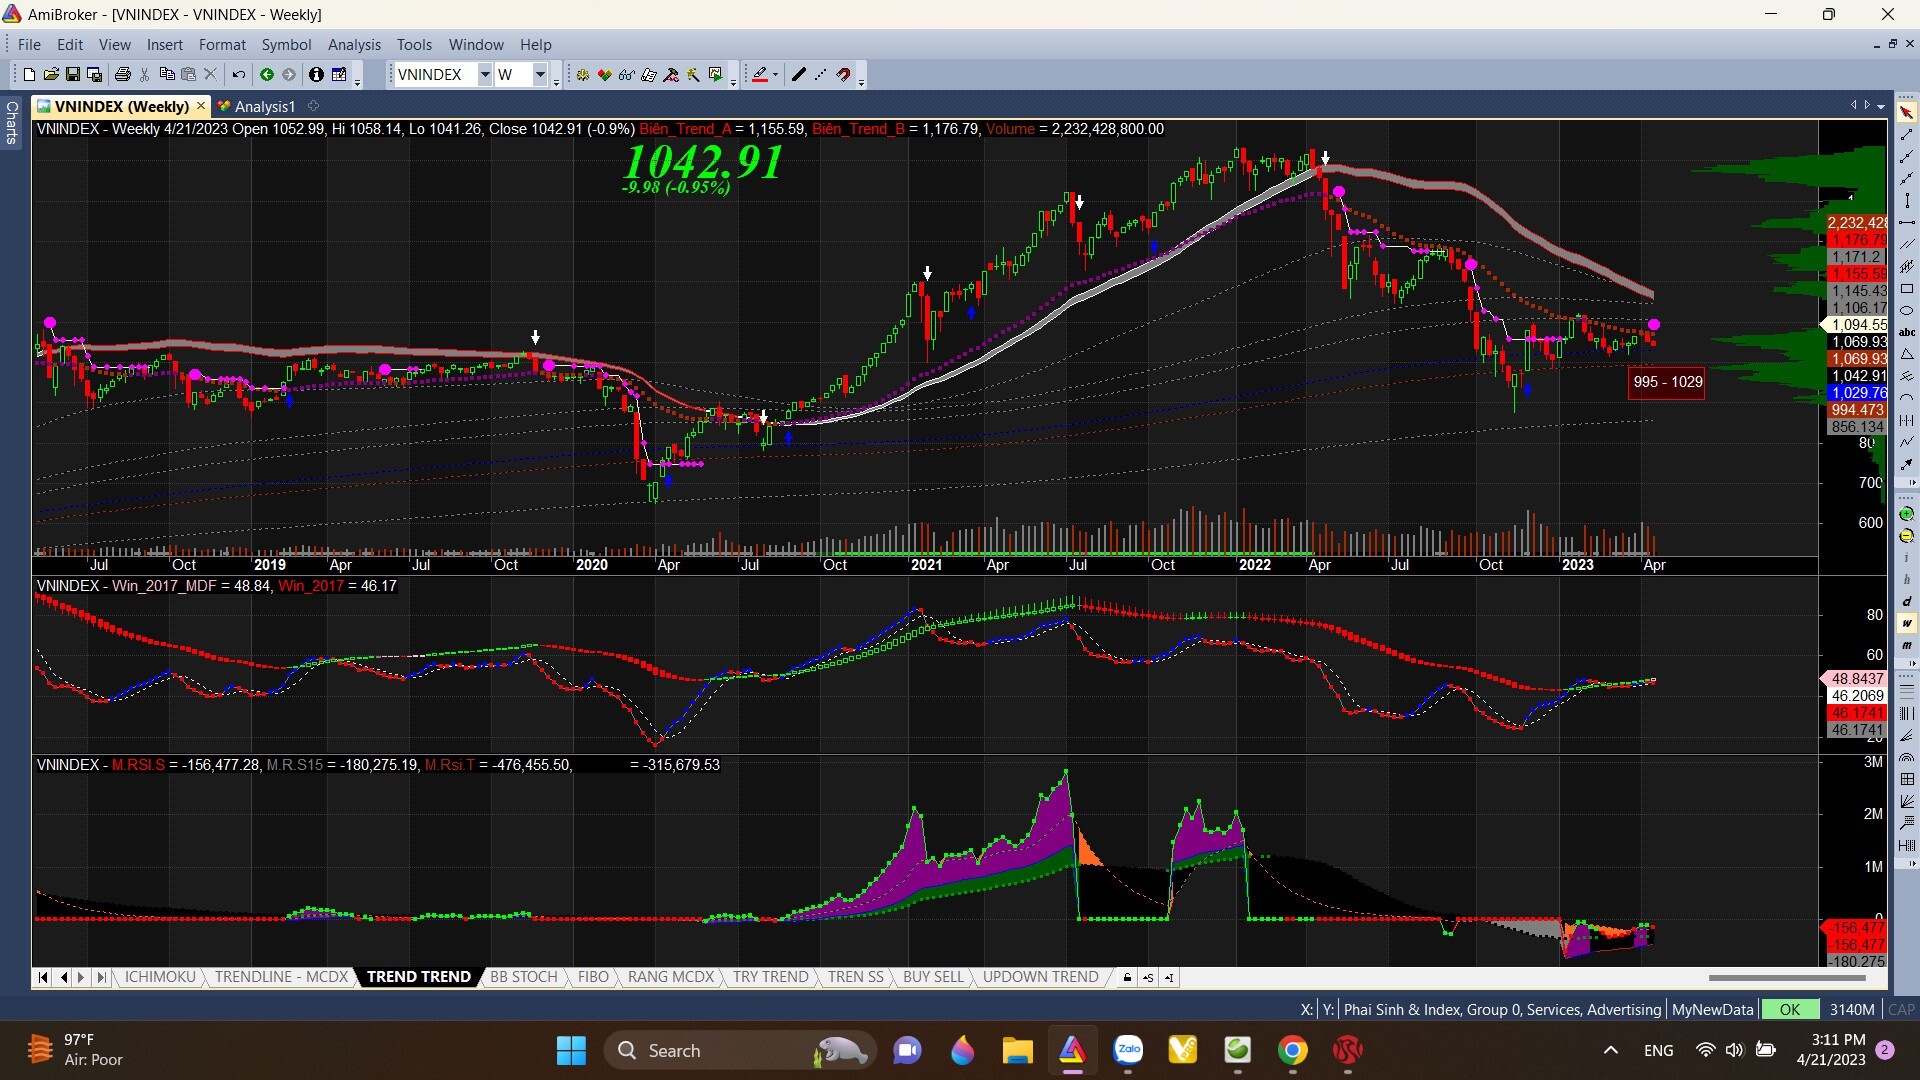Switch to the FIBO sheet tab
Screen dimensions: 1920x1080
click(x=593, y=977)
